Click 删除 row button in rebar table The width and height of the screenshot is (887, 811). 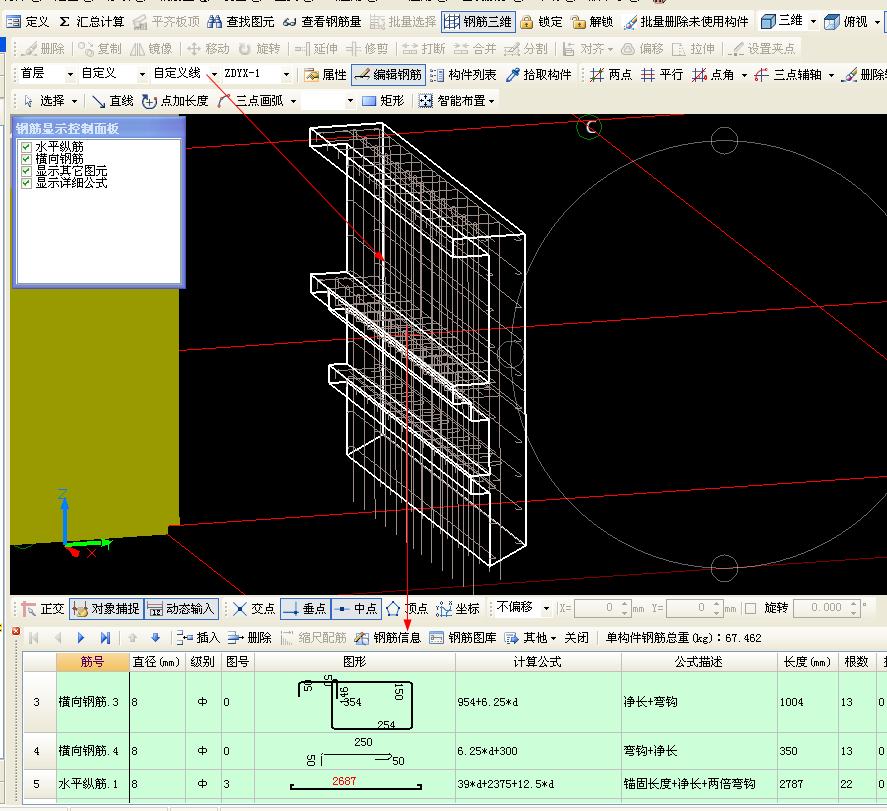coord(249,638)
